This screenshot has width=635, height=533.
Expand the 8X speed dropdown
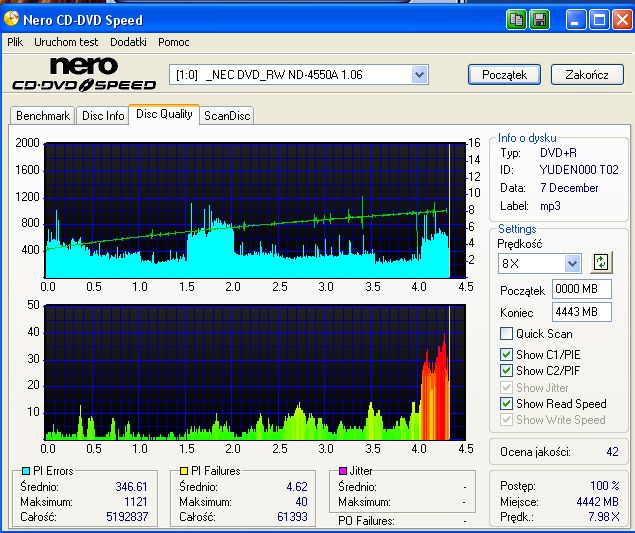coord(572,264)
